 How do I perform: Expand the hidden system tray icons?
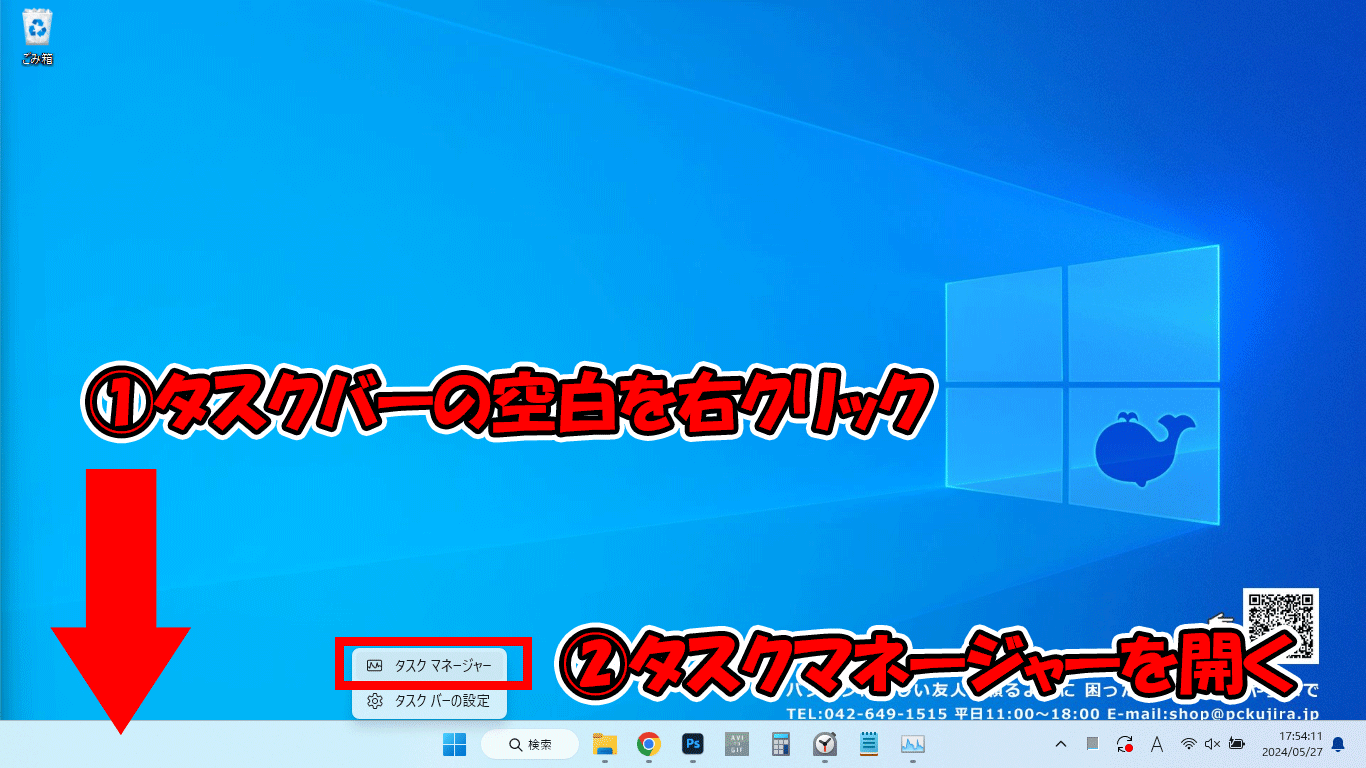pyautogui.click(x=1059, y=744)
